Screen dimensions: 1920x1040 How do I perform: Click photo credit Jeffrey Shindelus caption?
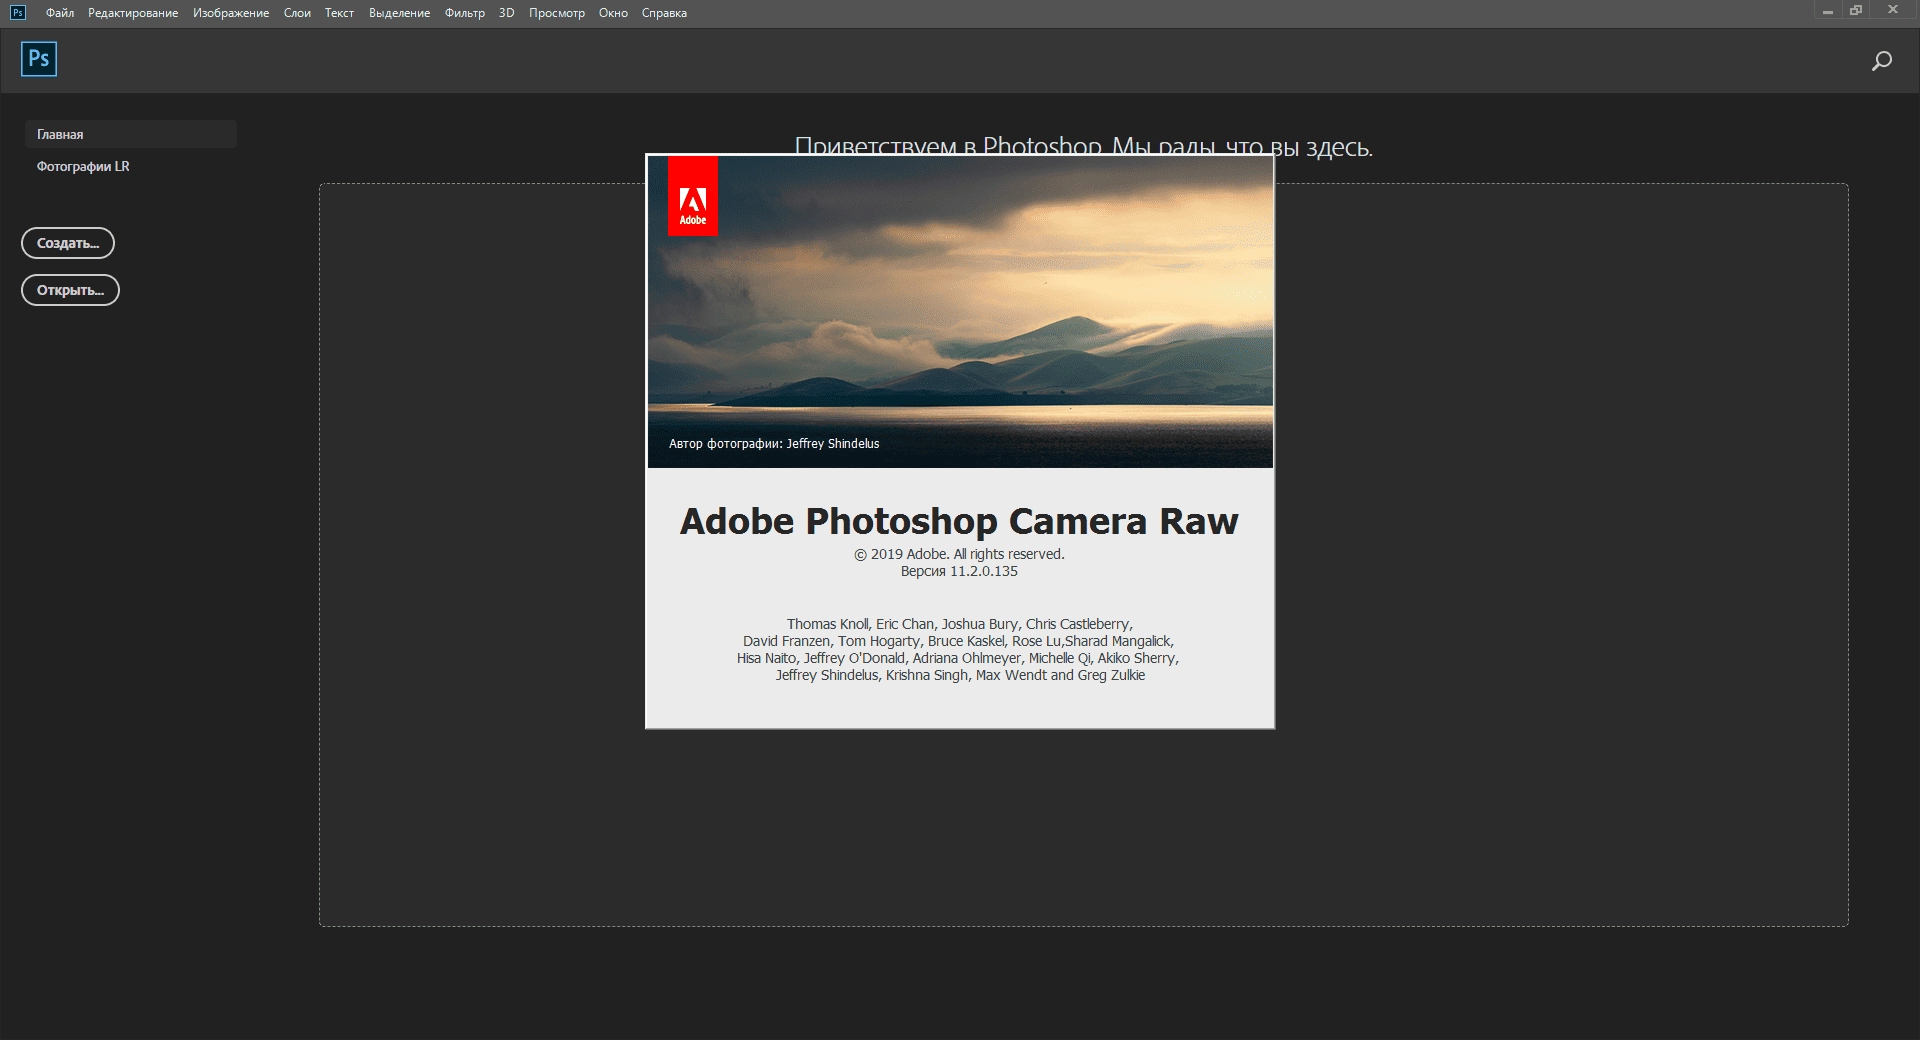(774, 443)
